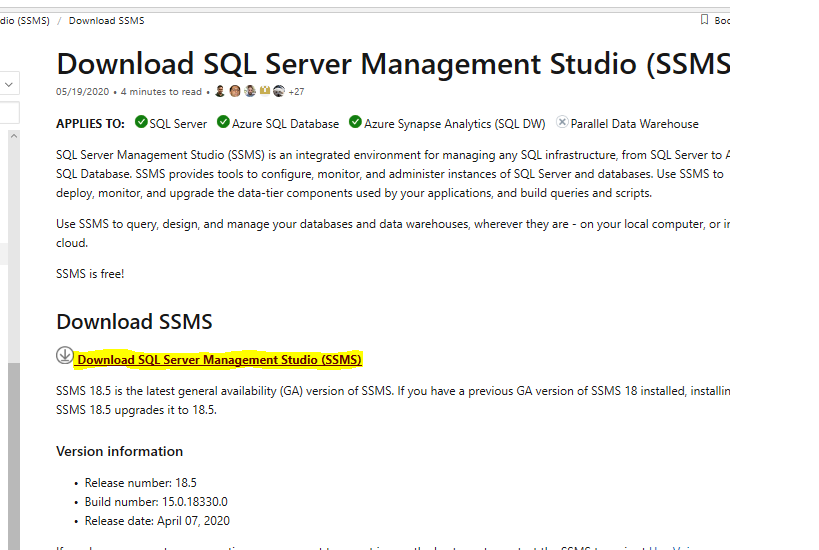The image size is (819, 550).
Task: Click the 'APPLIES TO:' label
Action: (90, 124)
